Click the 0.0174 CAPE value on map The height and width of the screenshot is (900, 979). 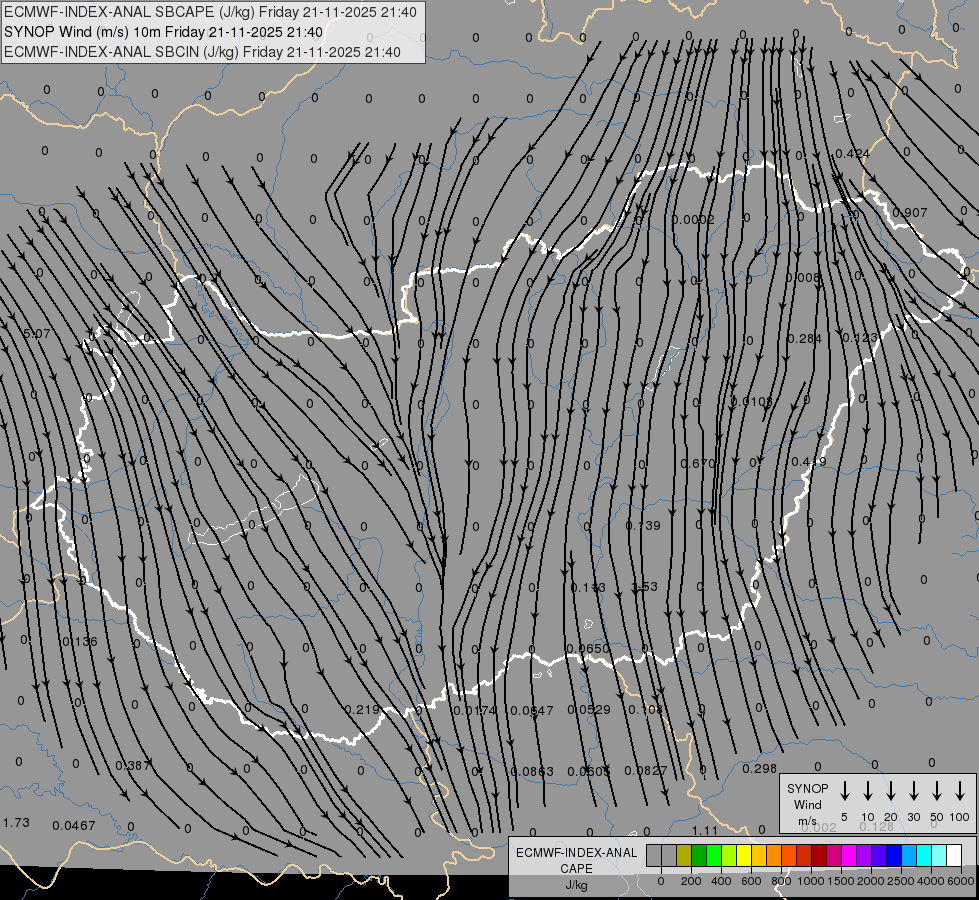click(x=475, y=710)
